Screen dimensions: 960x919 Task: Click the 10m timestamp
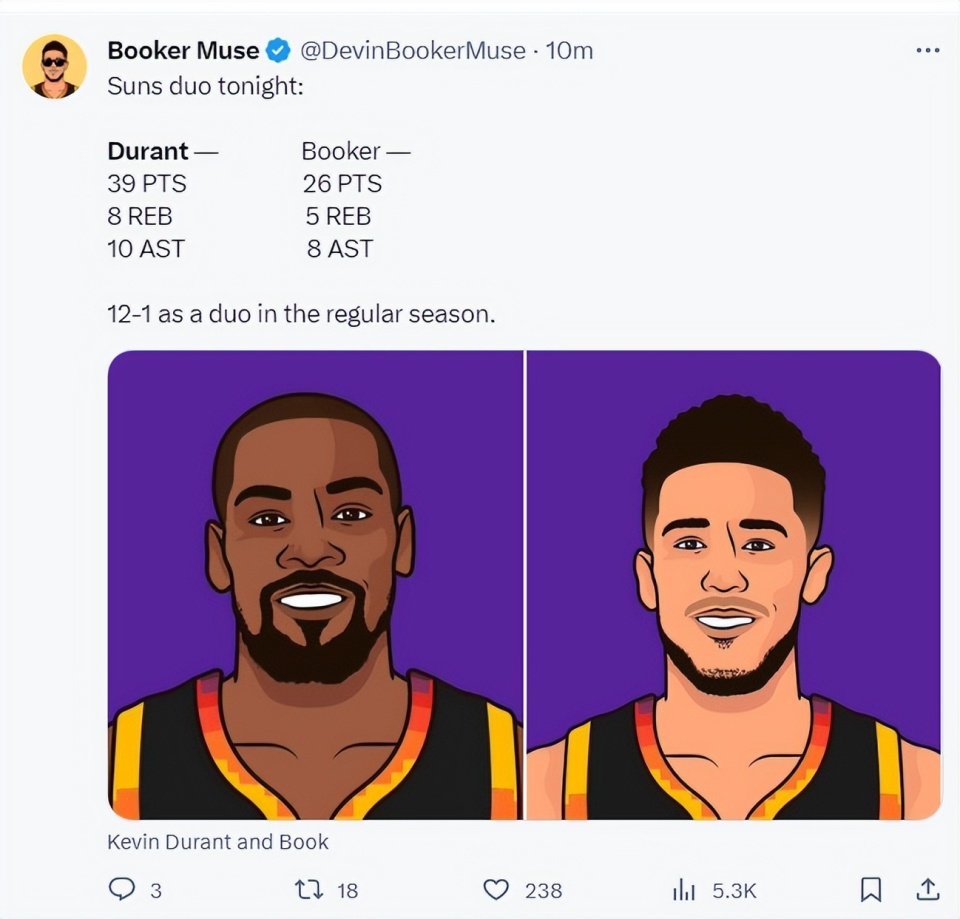(x=569, y=50)
